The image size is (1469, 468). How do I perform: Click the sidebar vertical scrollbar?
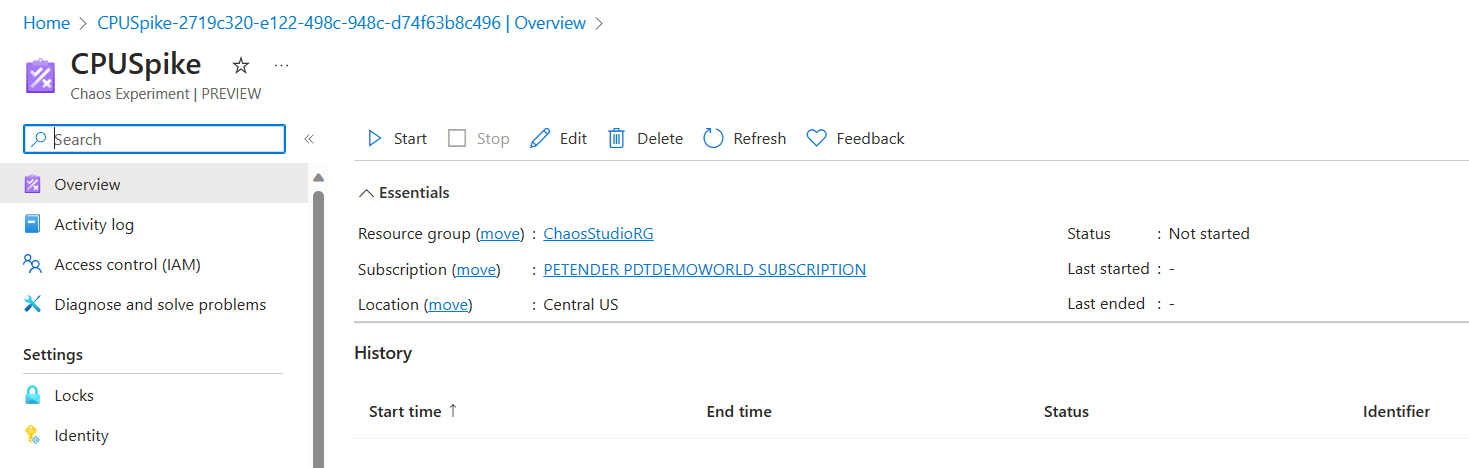[318, 320]
